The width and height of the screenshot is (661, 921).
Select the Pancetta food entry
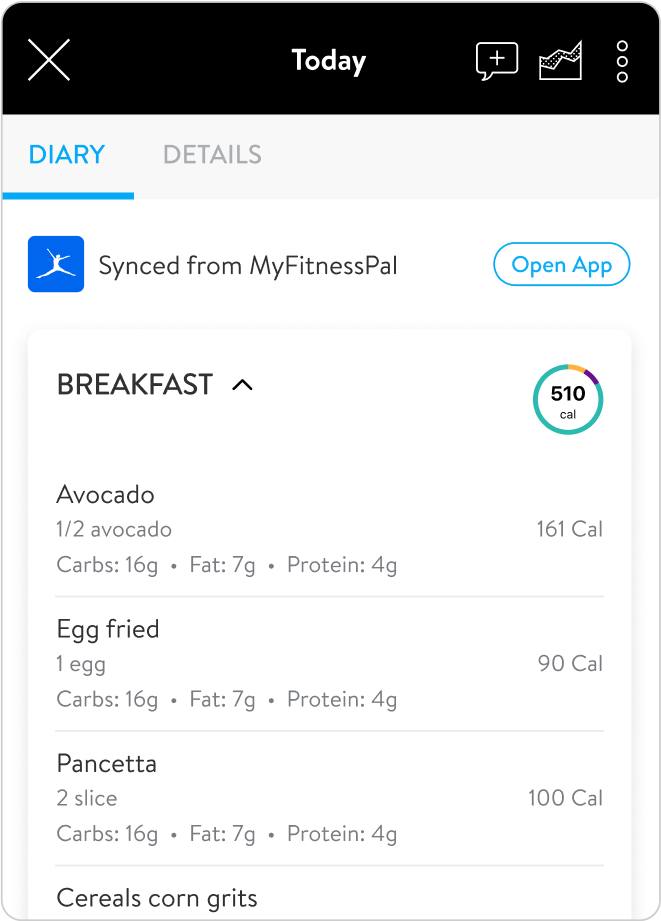click(x=107, y=764)
